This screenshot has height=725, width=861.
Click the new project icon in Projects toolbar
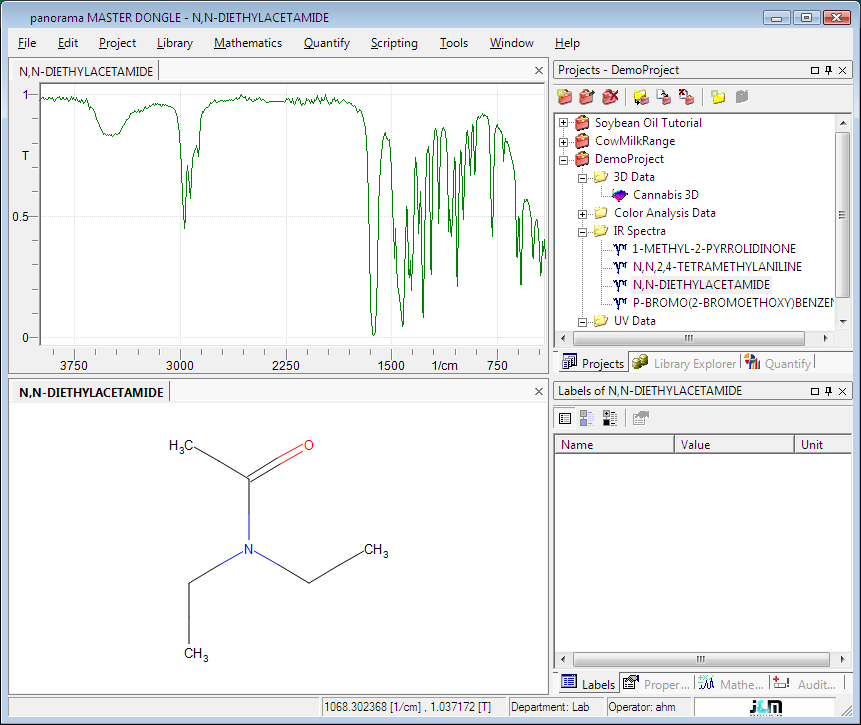[565, 97]
